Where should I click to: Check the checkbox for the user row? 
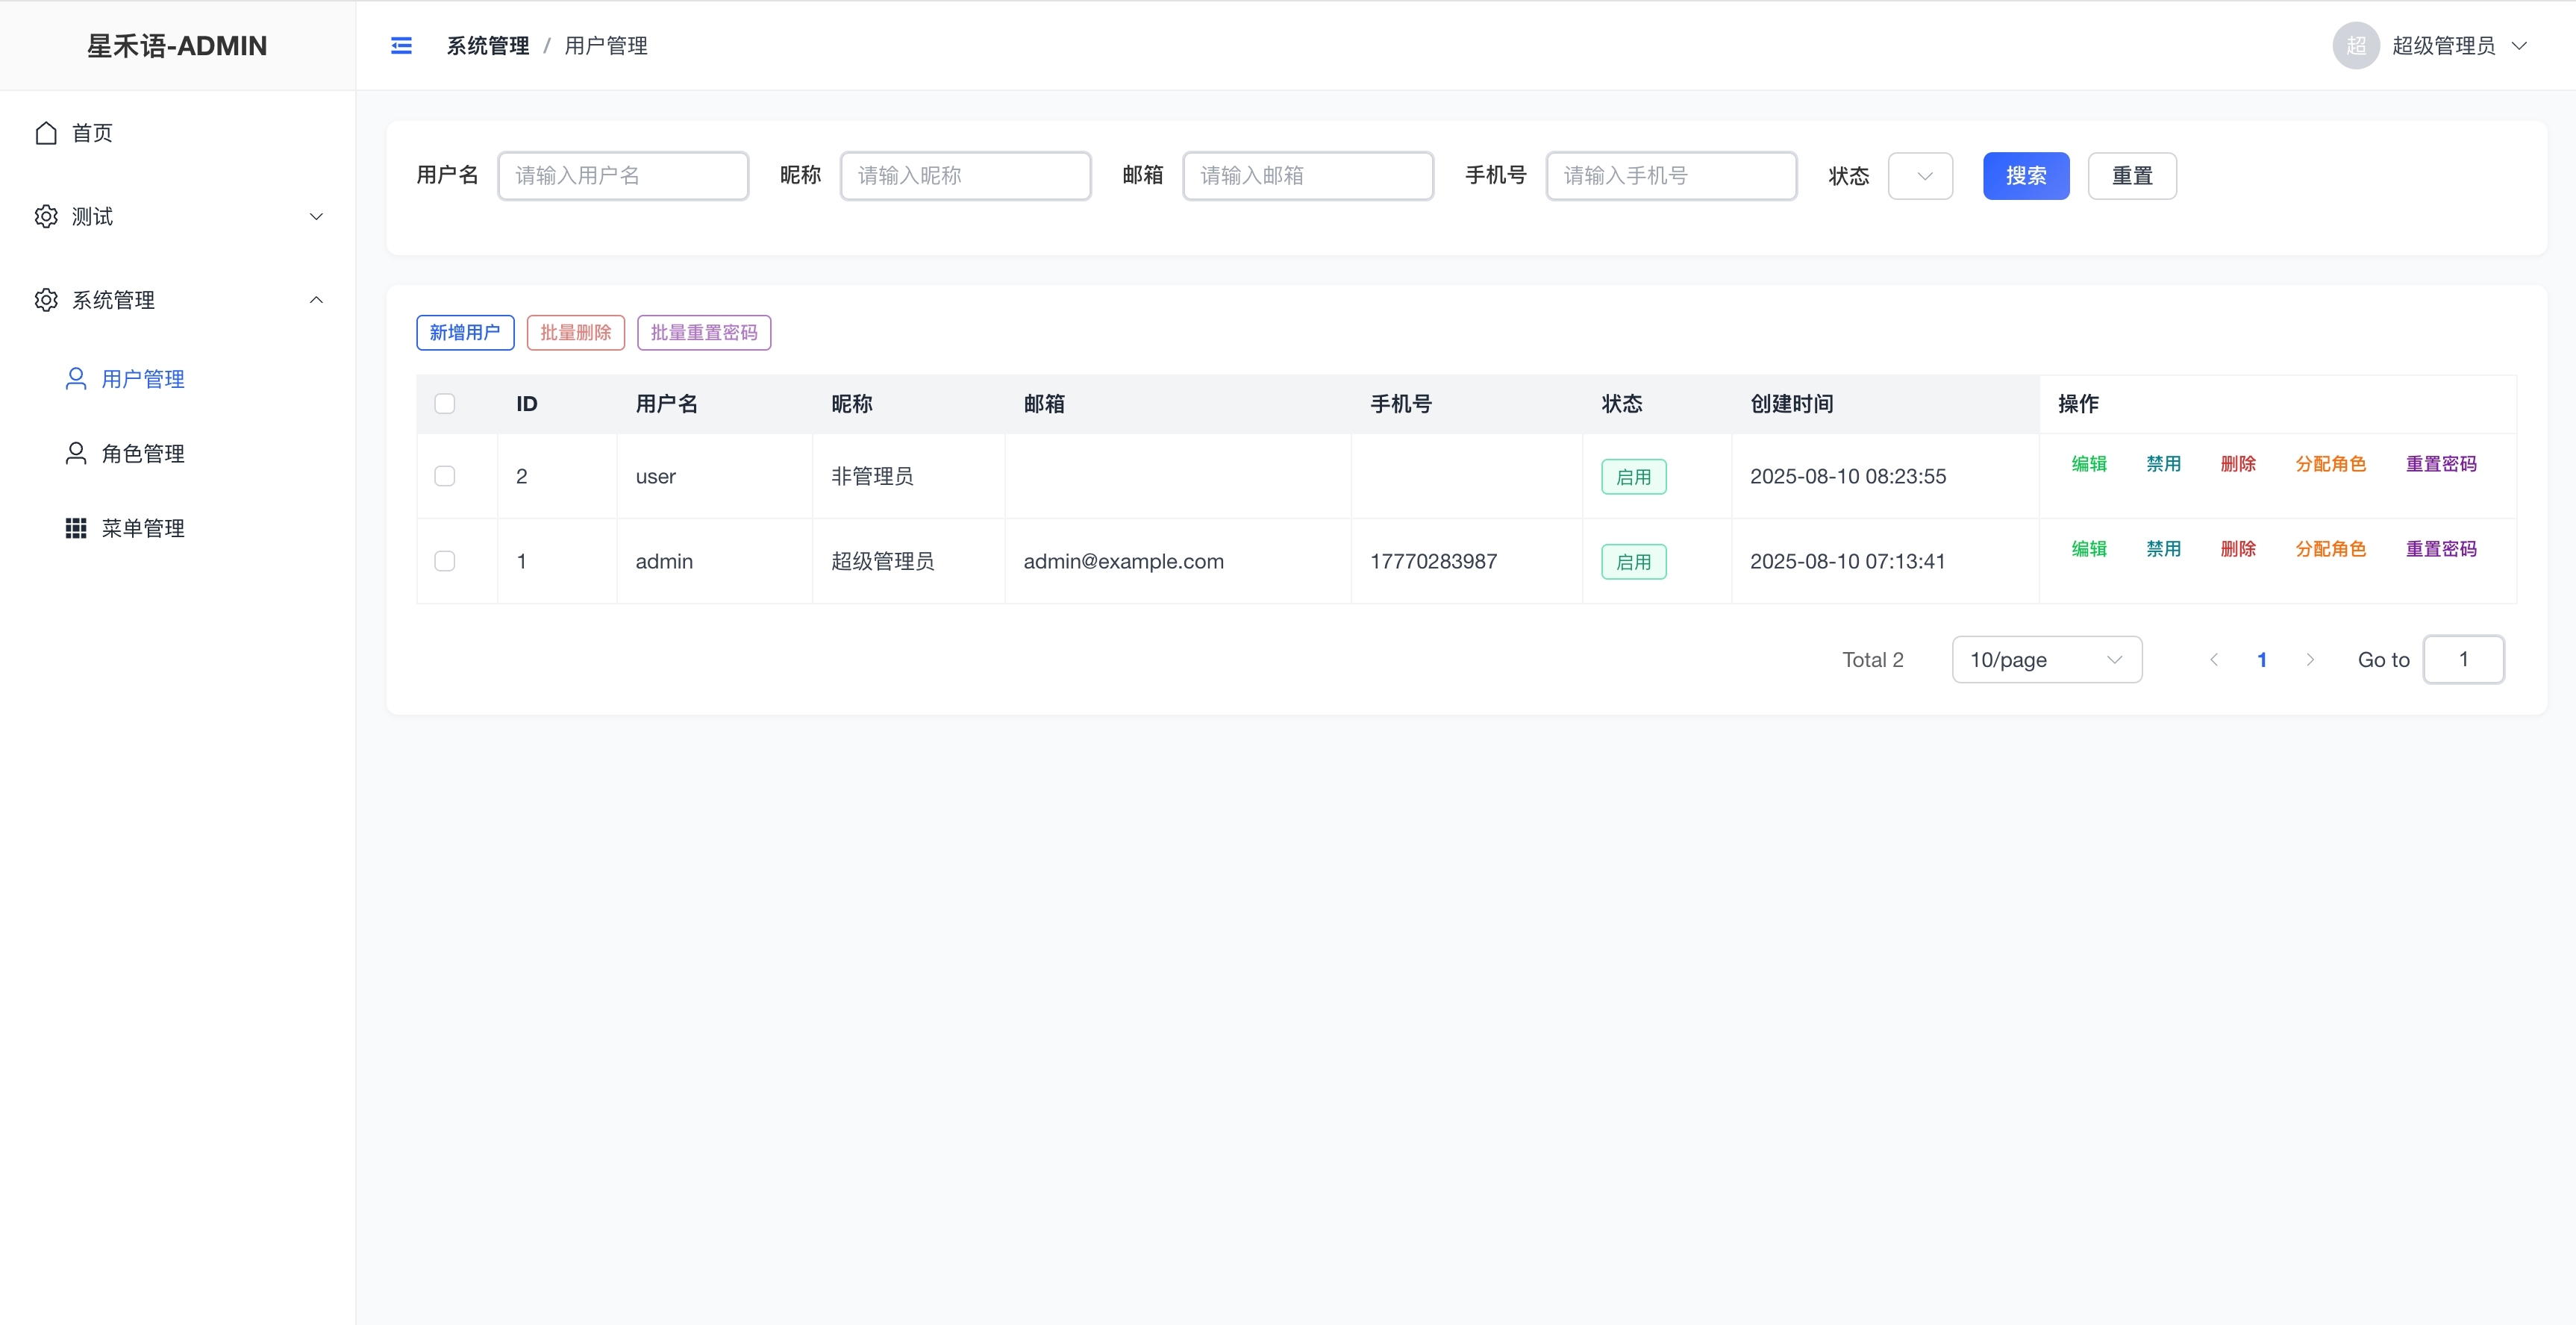445,476
